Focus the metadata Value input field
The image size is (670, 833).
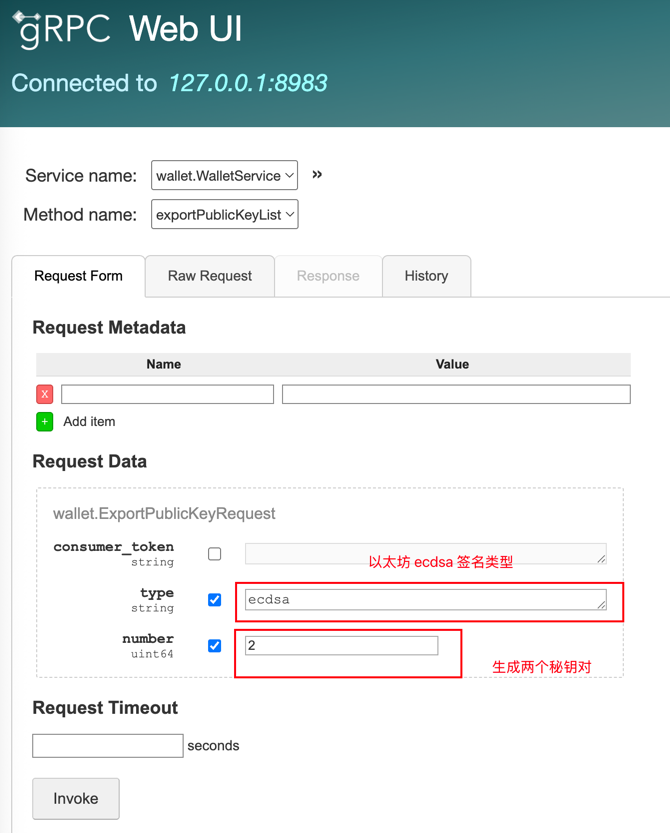tap(456, 394)
